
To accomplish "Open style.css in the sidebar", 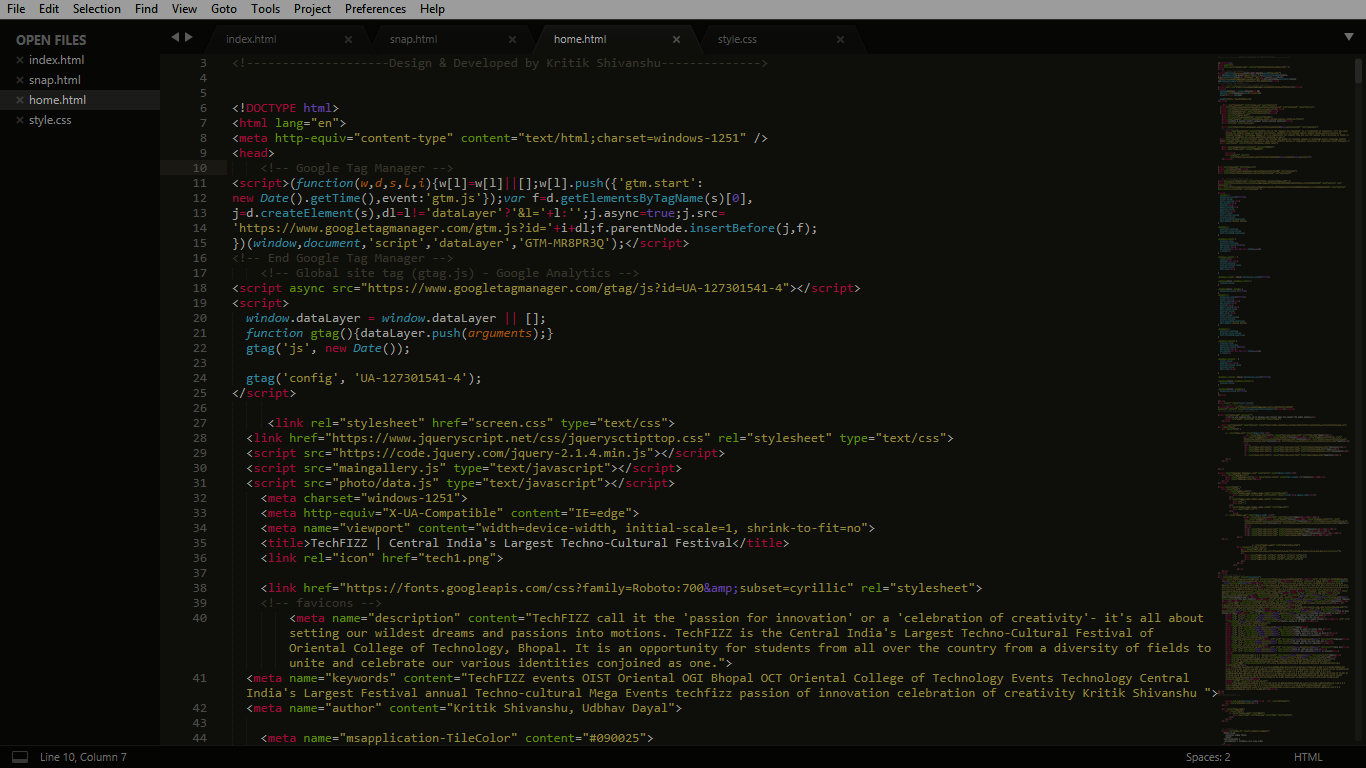I will click(50, 120).
